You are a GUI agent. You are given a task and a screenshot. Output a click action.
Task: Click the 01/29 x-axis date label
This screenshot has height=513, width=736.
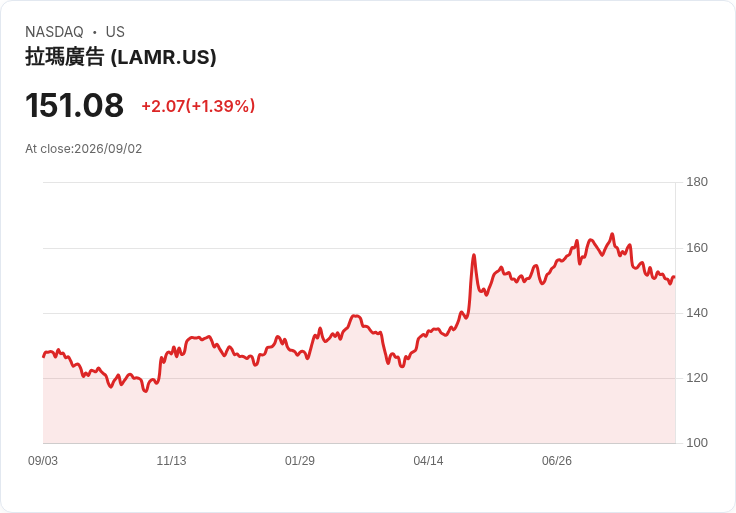299,461
